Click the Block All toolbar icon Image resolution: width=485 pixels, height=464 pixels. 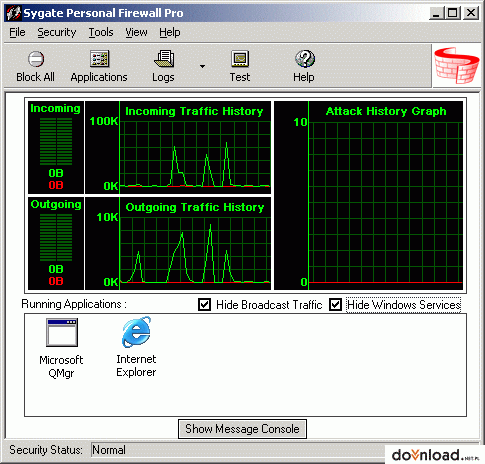pos(36,59)
